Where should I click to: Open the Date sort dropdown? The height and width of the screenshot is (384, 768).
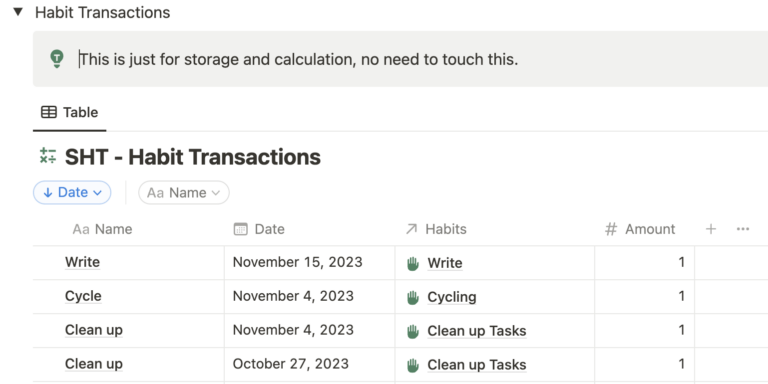(x=72, y=192)
